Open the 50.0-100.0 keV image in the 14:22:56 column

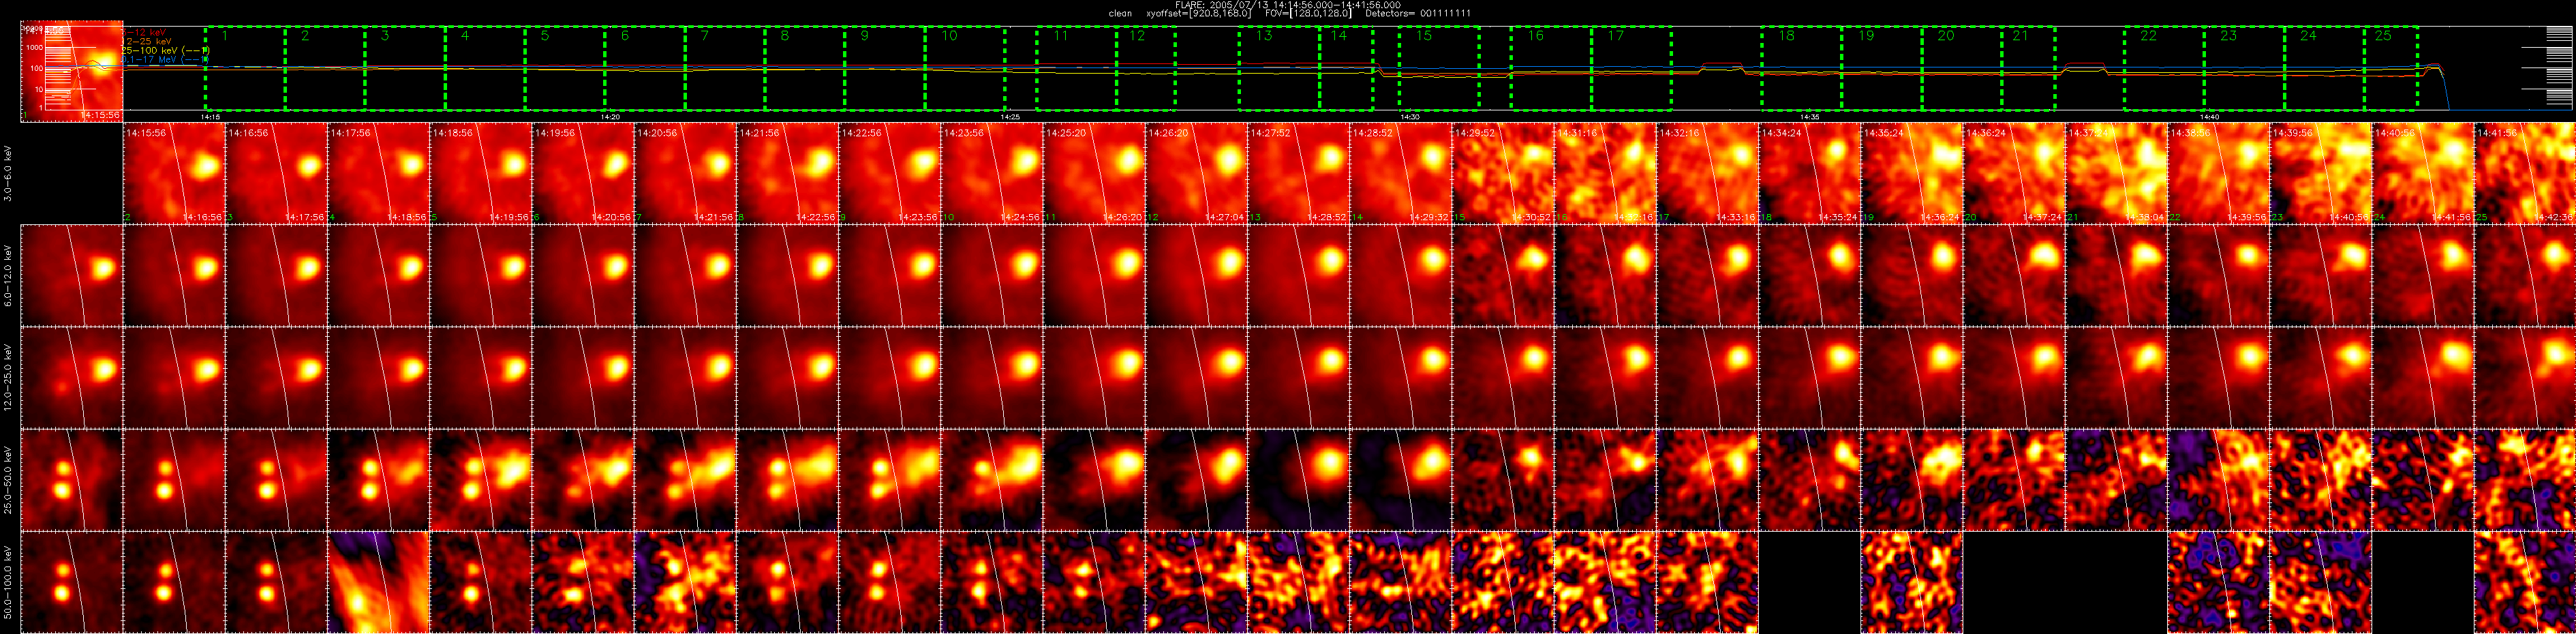pyautogui.click(x=889, y=582)
